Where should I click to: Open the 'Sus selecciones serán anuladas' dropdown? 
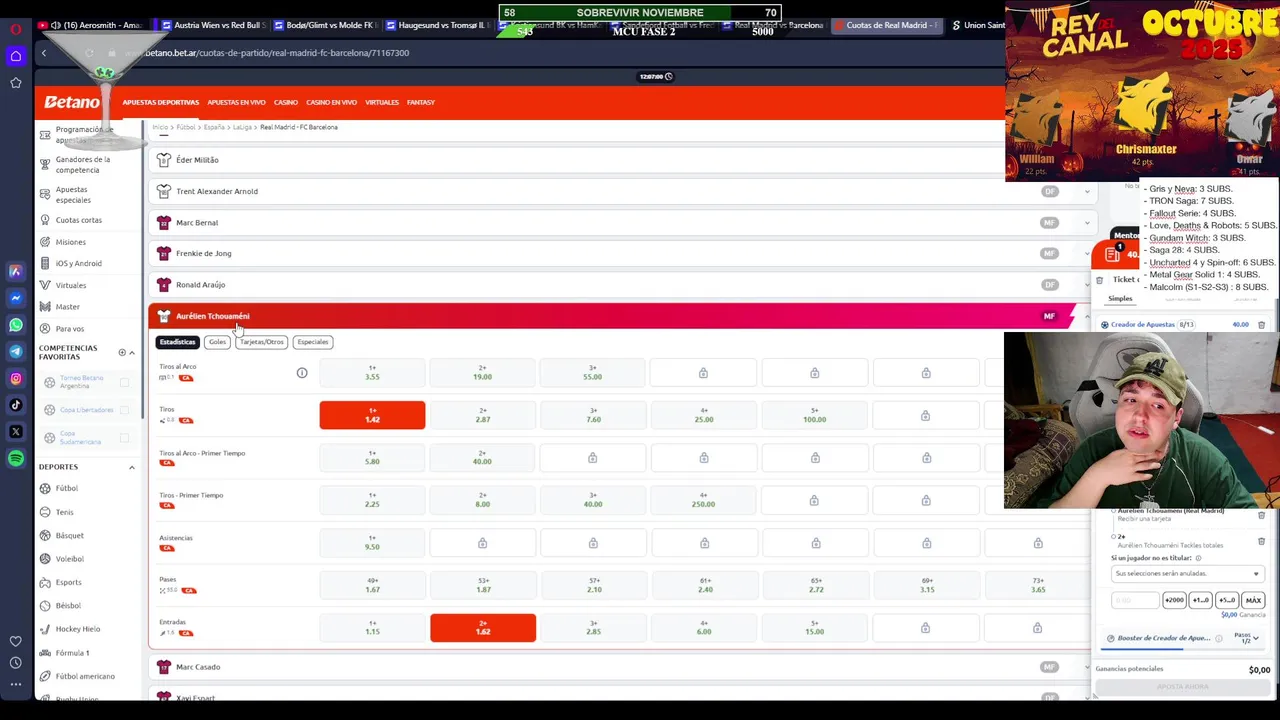(x=1186, y=574)
